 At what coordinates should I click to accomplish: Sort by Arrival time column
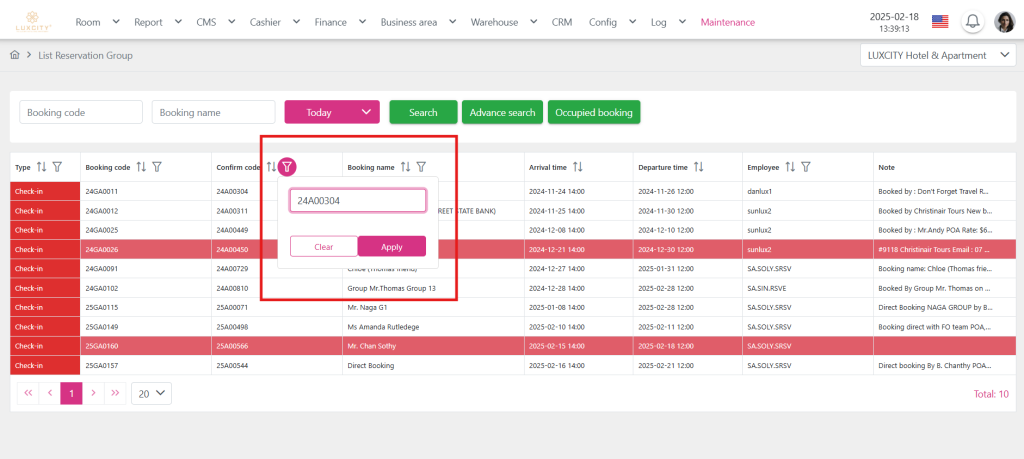point(577,167)
